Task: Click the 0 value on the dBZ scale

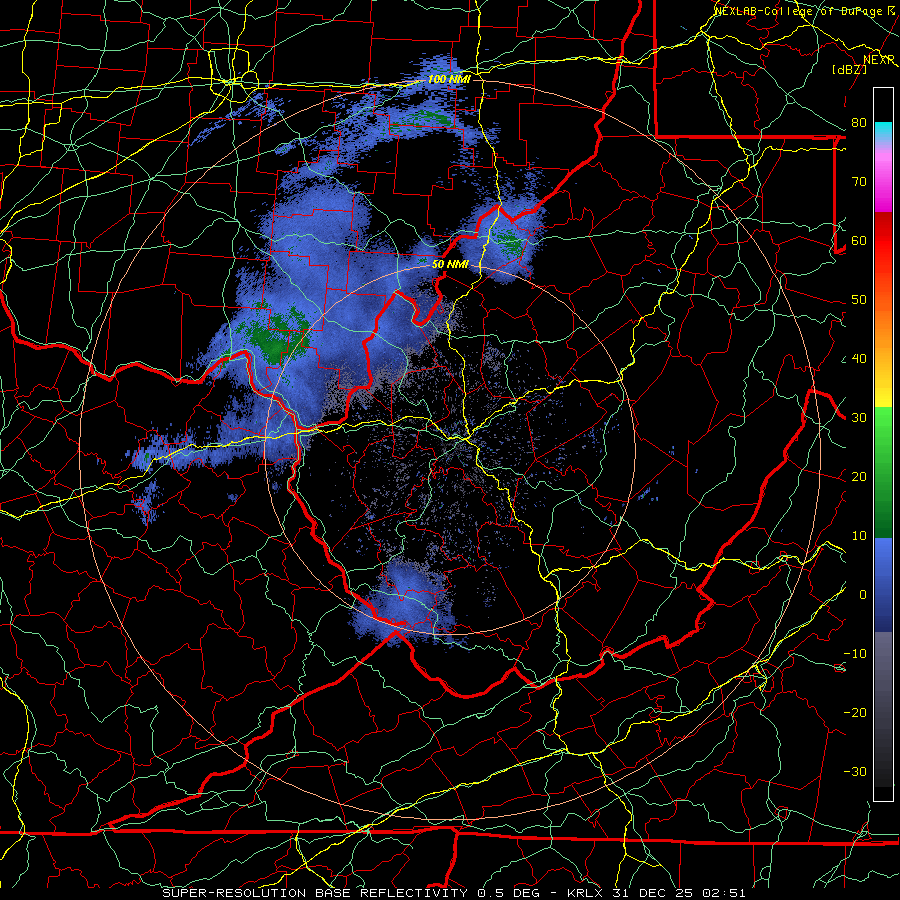Action: [863, 595]
